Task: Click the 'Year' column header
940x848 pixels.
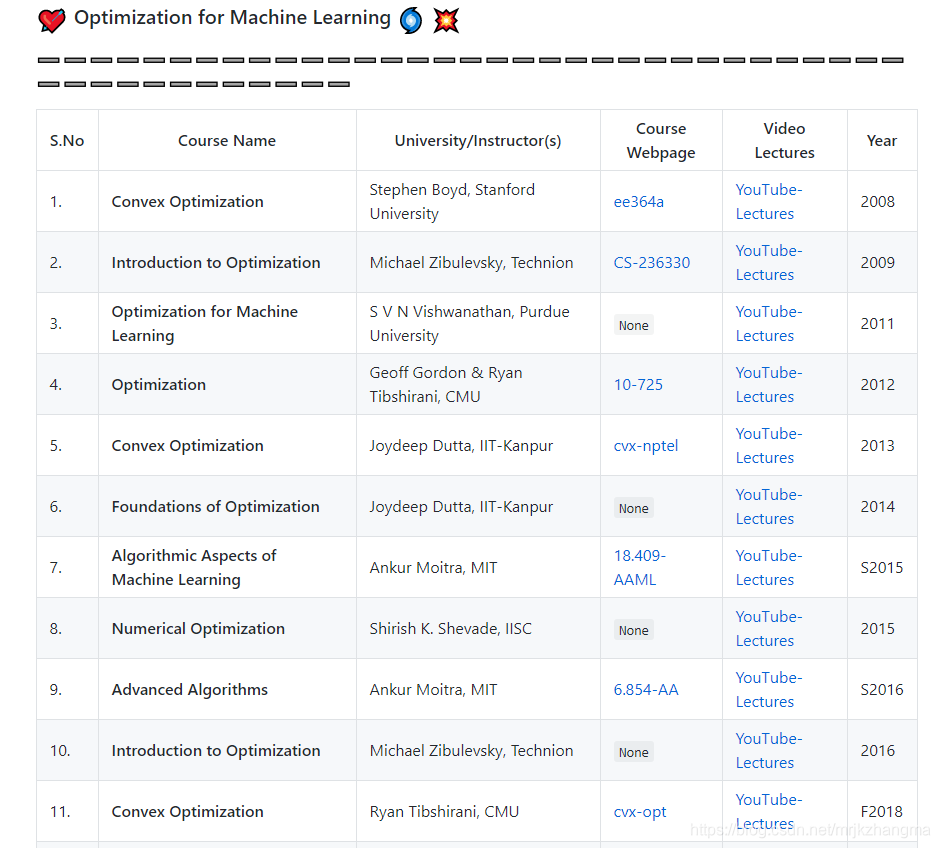Action: [x=881, y=141]
